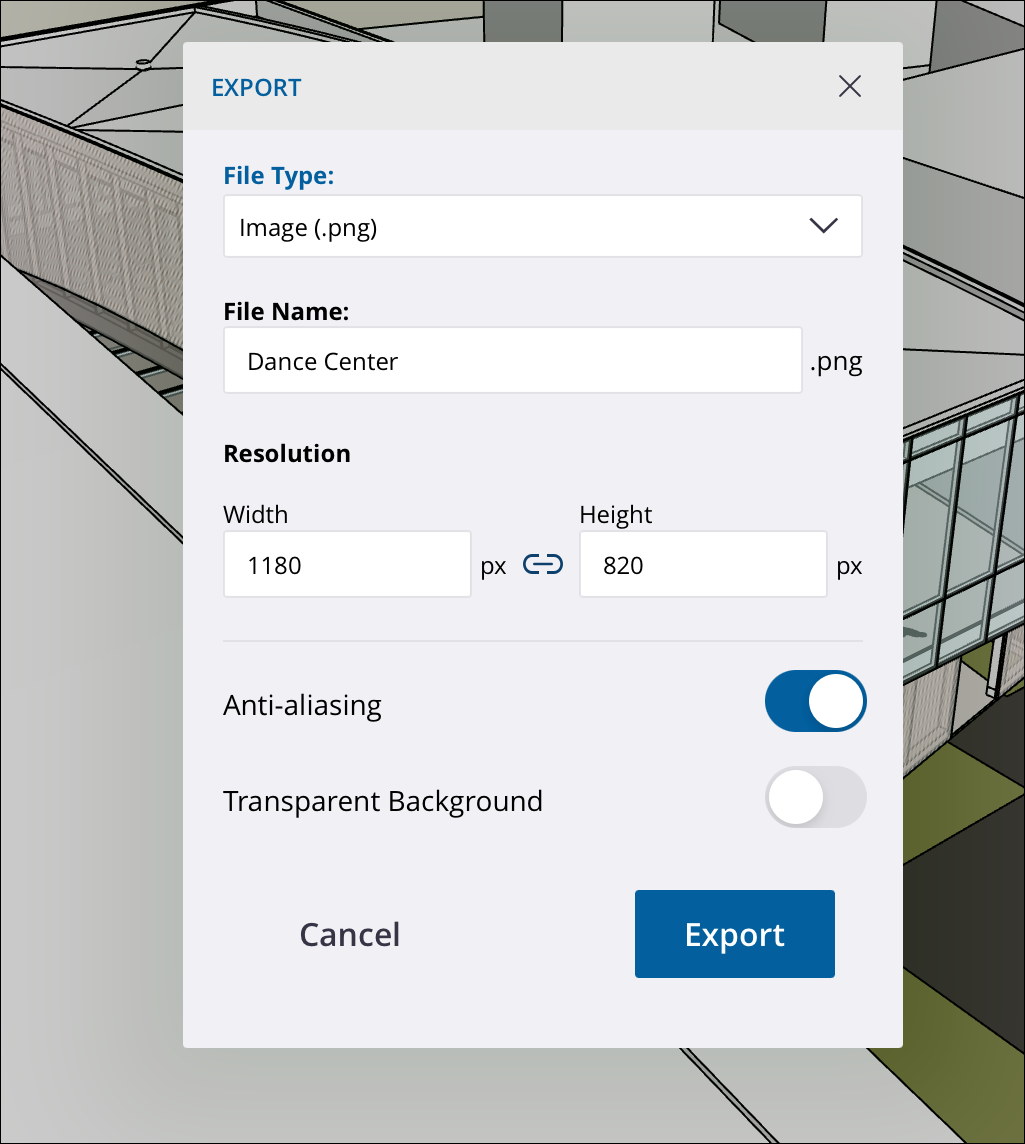This screenshot has height=1144, width=1025.
Task: Click the dropdown chevron on File Type
Action: 823,226
